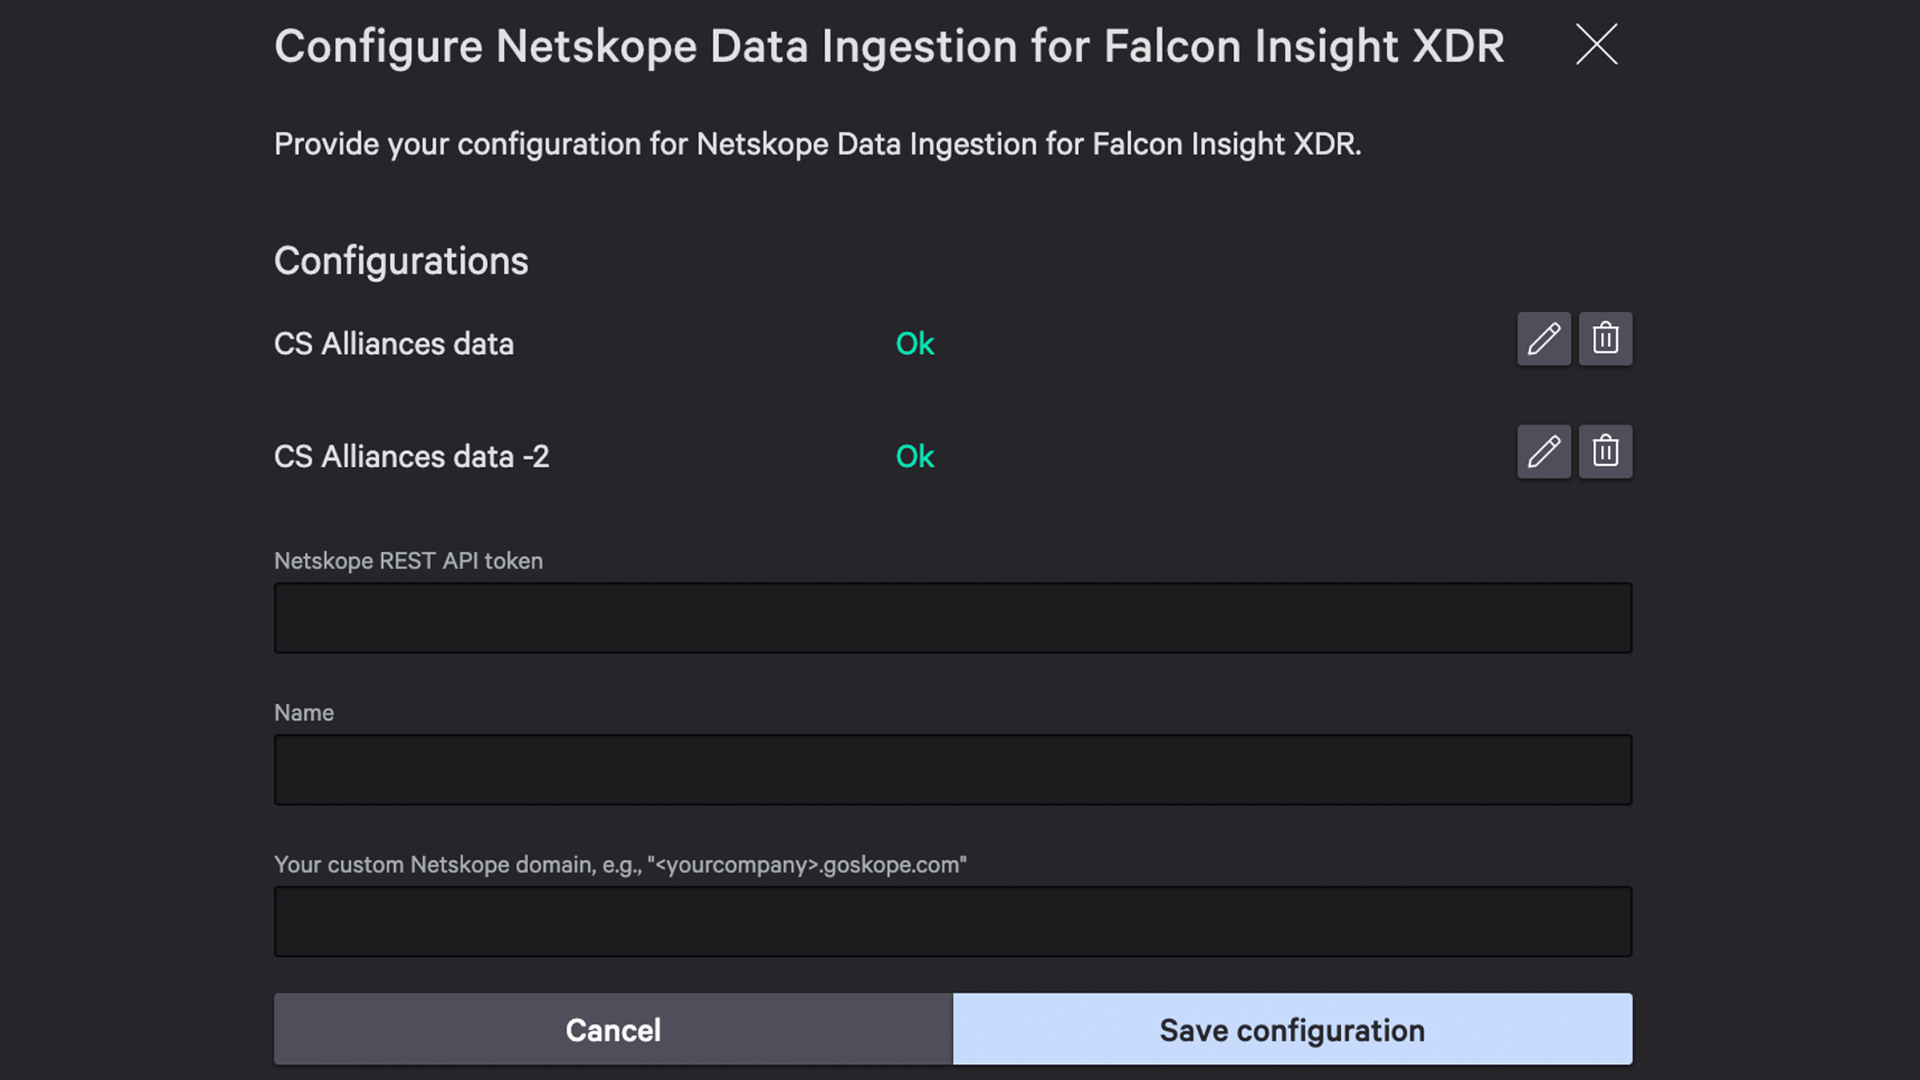The height and width of the screenshot is (1080, 1920).
Task: Click the Ok status for CS Alliances data -2
Action: [x=914, y=457]
